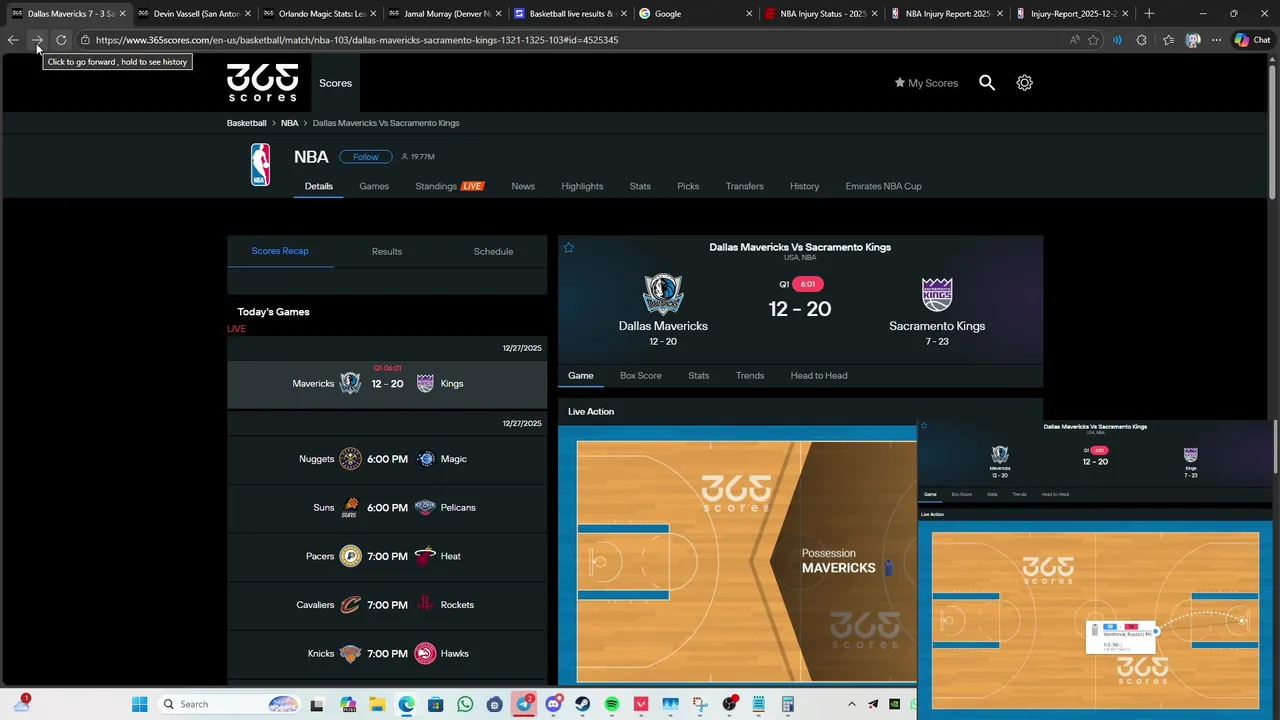Viewport: 1280px width, 720px height.
Task: Follow the NBA league
Action: point(365,157)
